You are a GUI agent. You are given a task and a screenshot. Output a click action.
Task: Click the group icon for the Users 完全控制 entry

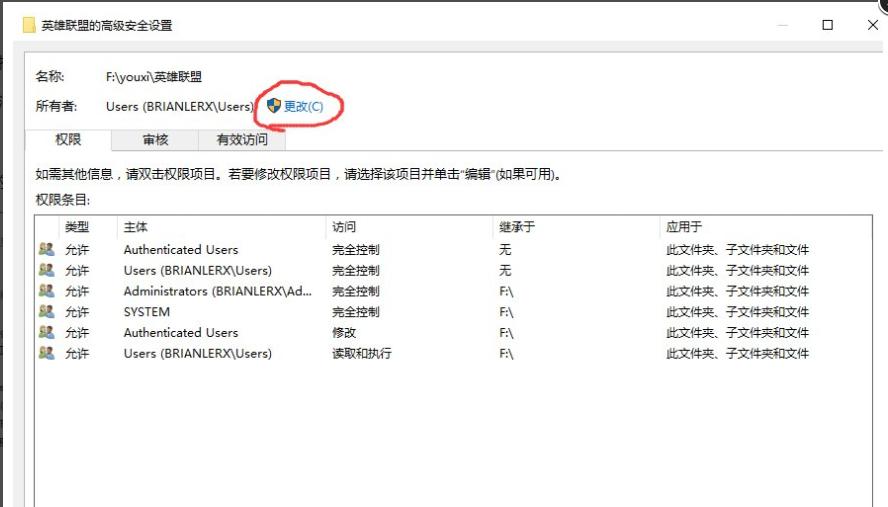47,270
